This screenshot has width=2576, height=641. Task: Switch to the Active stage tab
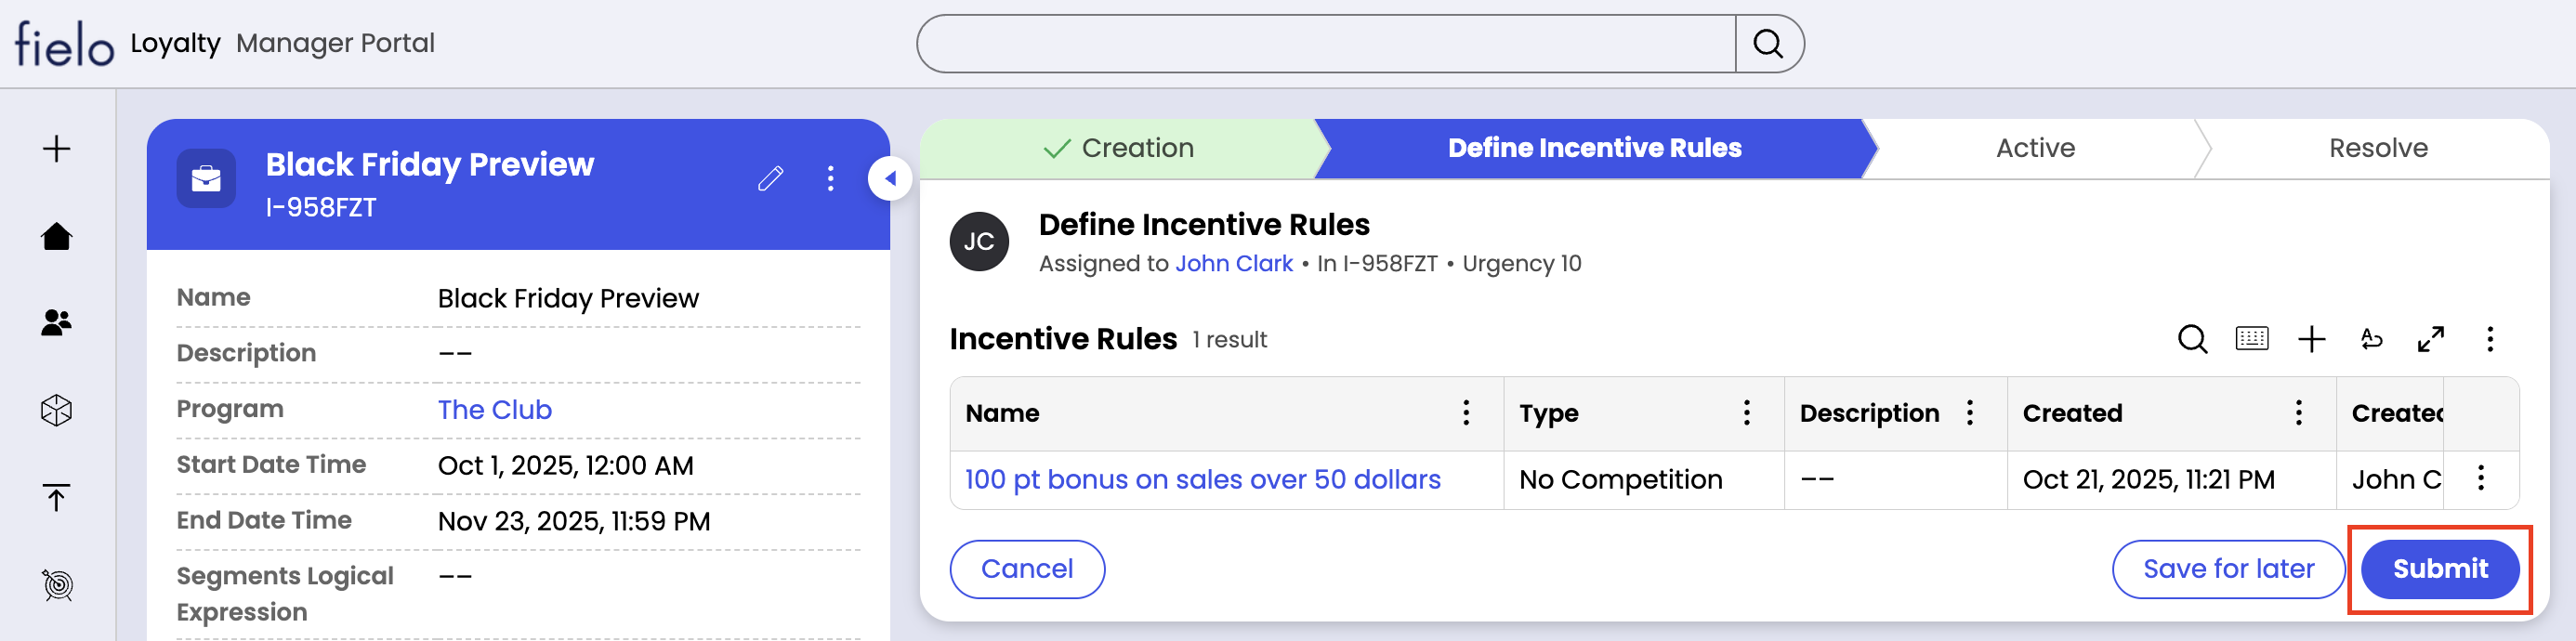pos(2035,148)
